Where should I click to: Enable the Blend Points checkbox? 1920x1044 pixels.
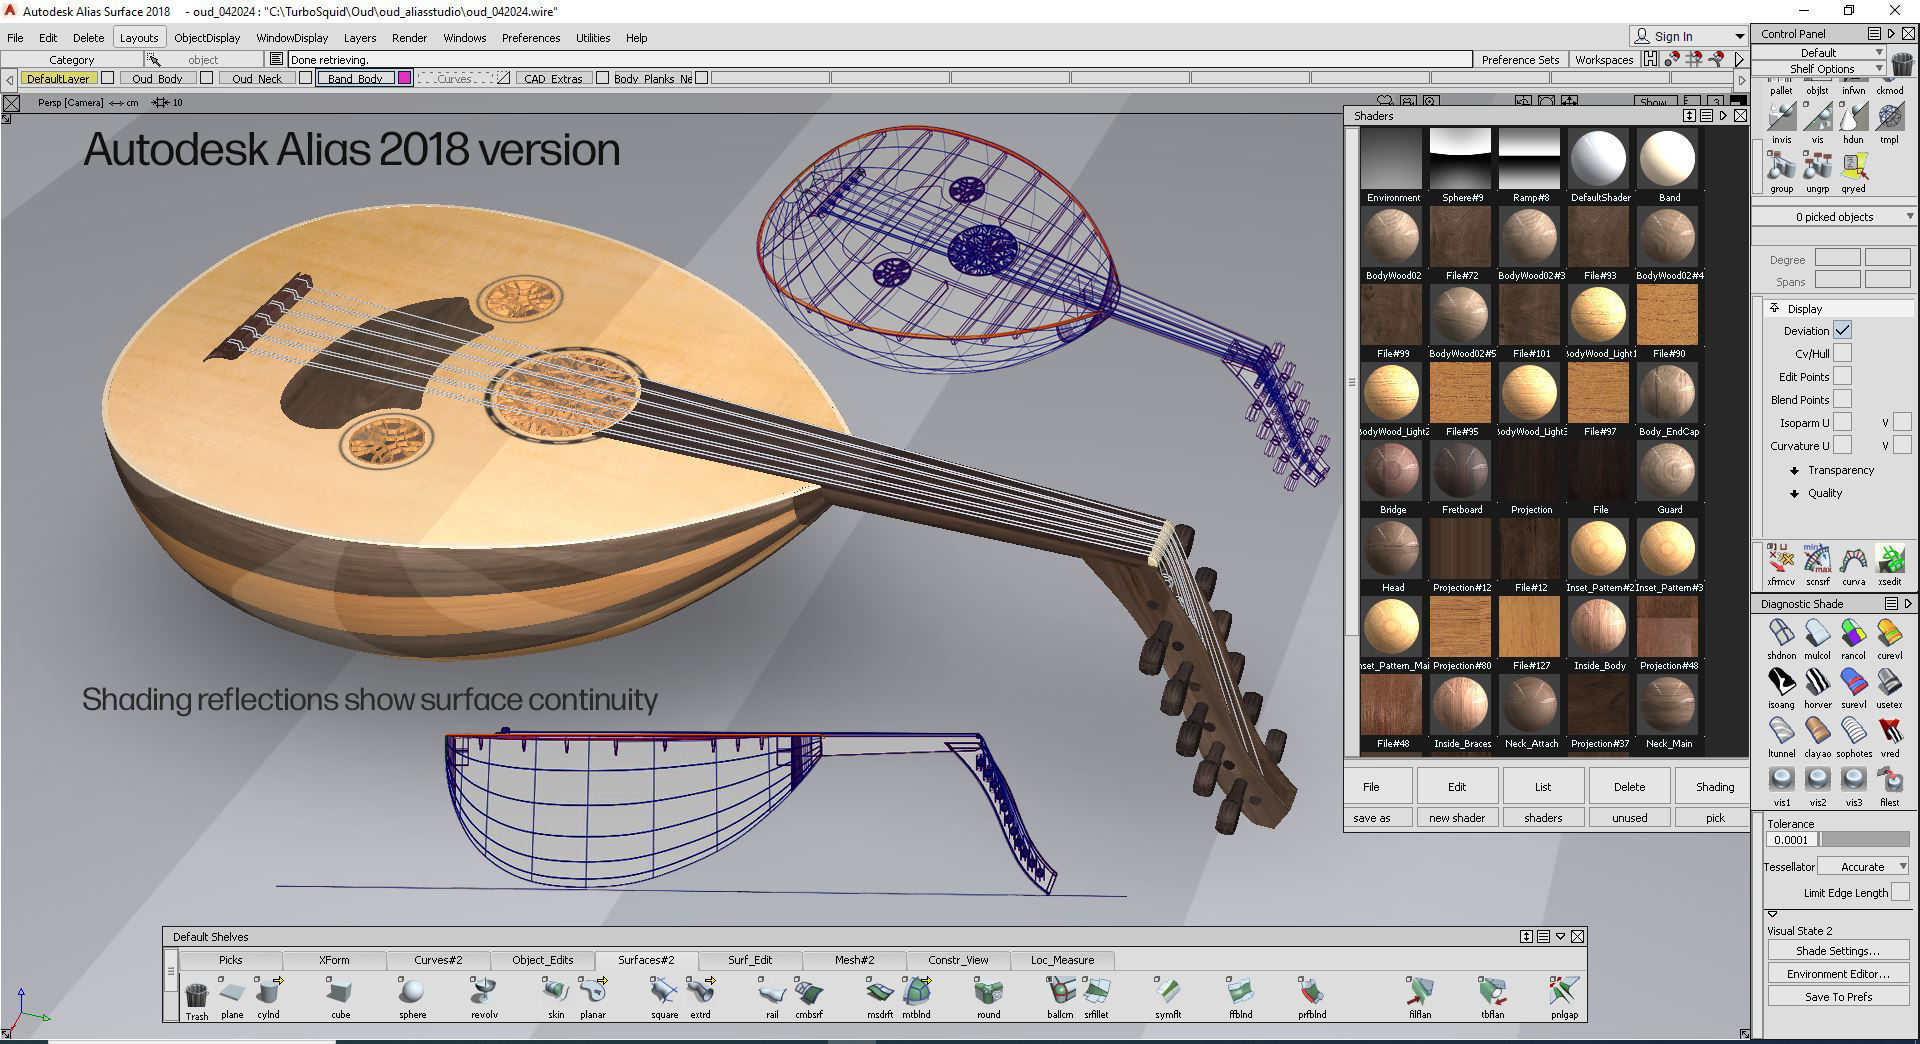pos(1842,399)
